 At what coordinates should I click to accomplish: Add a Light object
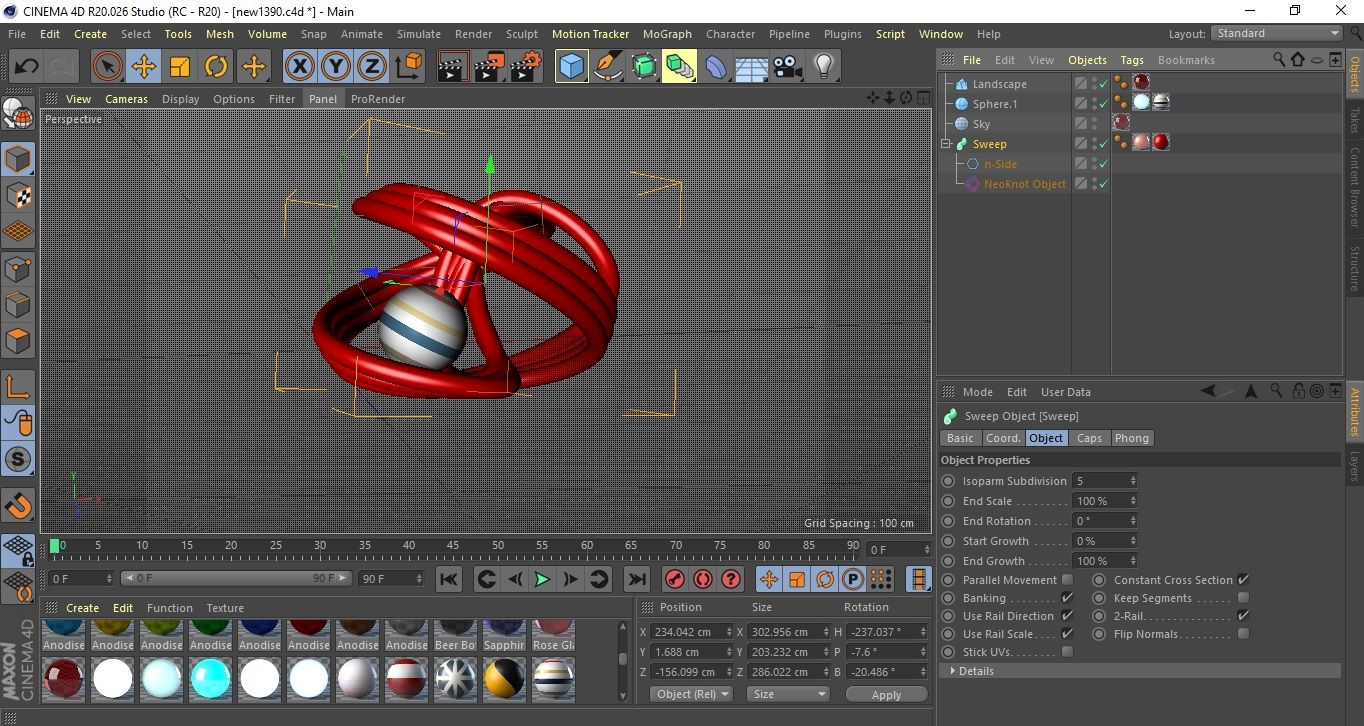[823, 67]
